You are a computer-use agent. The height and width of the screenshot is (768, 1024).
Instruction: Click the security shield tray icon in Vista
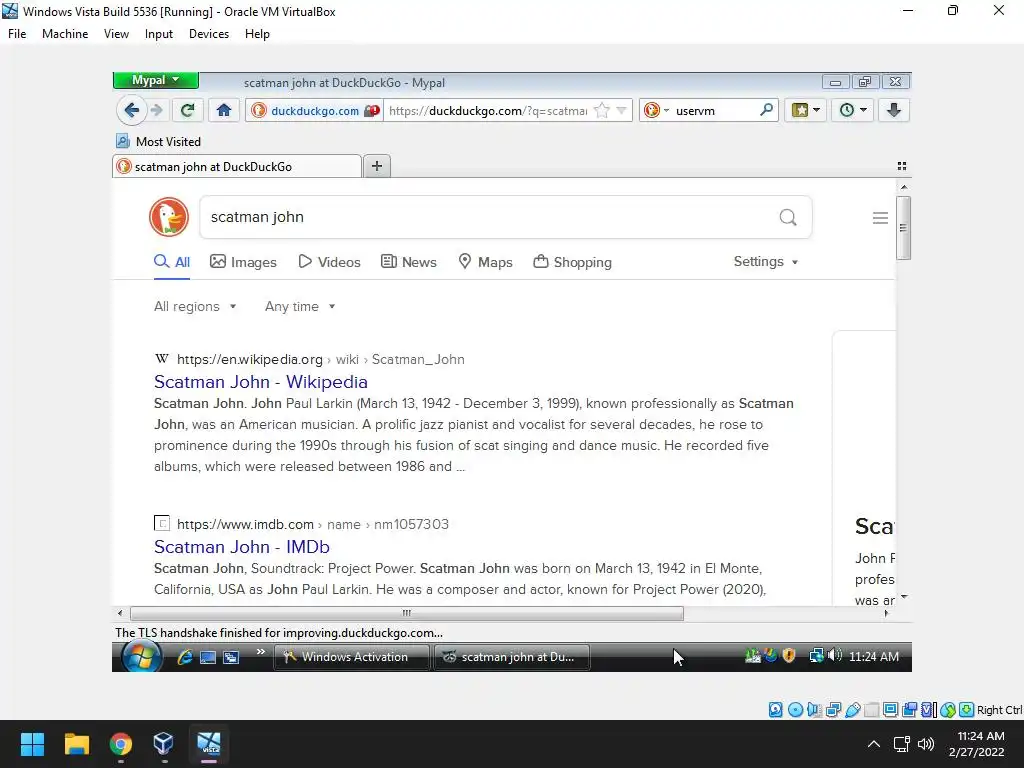[789, 655]
